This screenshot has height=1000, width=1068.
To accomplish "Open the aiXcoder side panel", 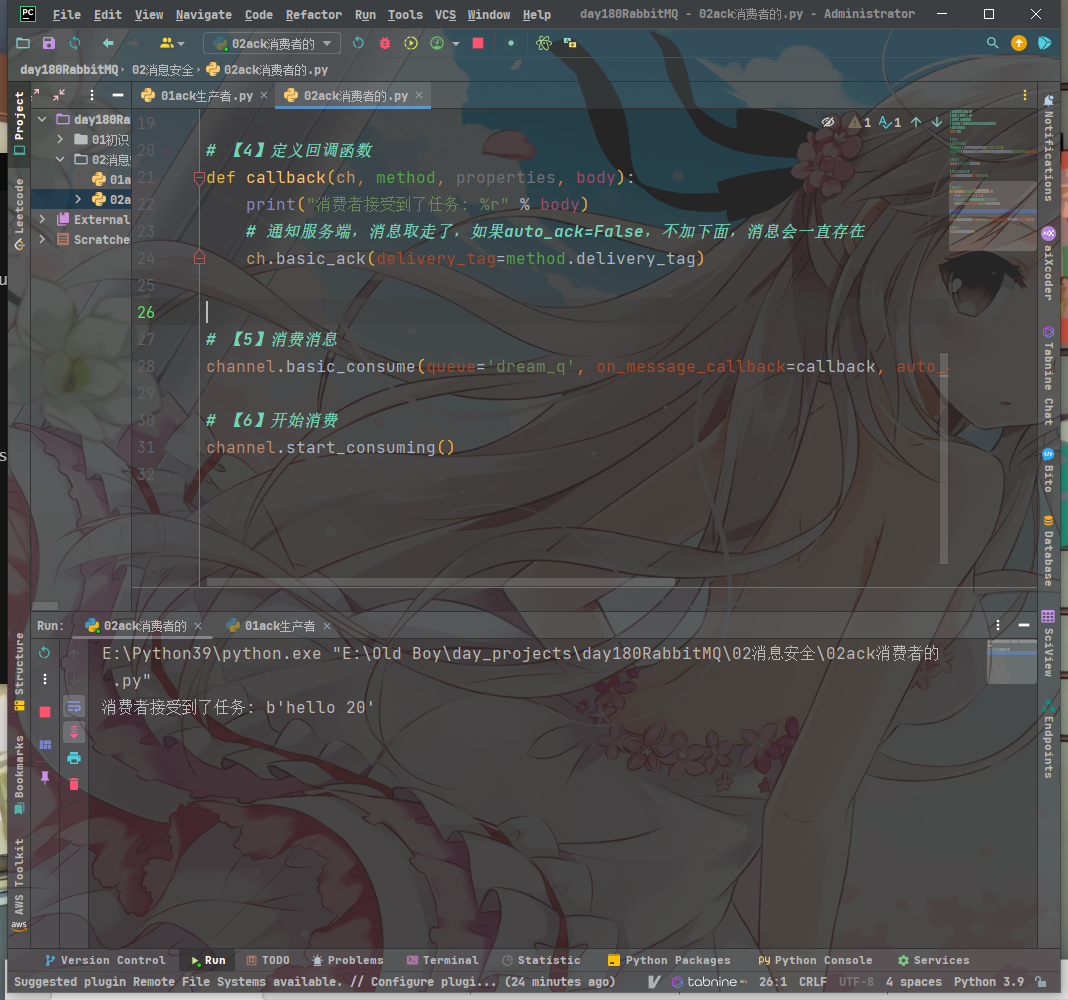I will tap(1048, 264).
